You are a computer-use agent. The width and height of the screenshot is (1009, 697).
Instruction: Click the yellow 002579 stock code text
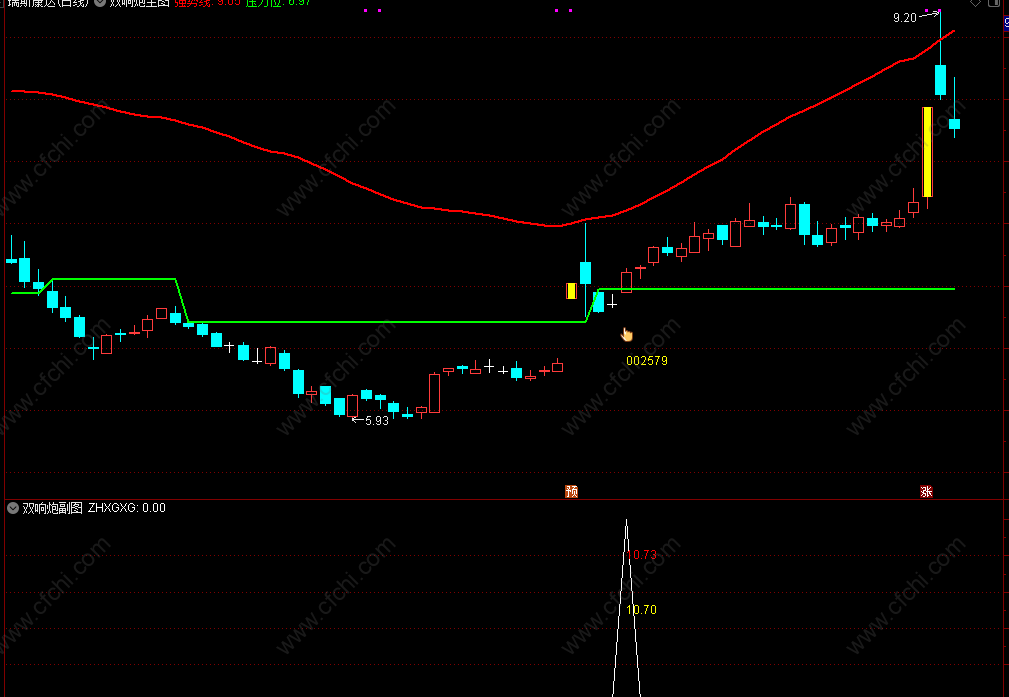647,361
